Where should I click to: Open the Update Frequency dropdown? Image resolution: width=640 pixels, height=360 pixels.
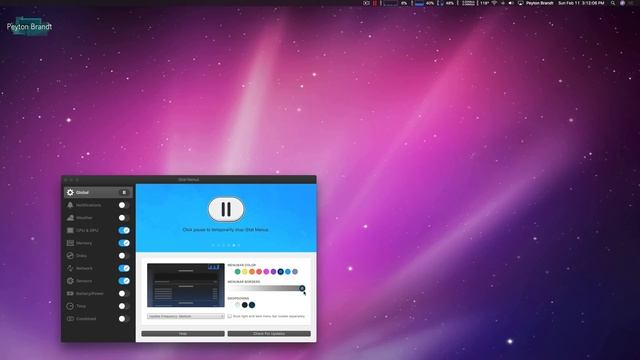186,316
